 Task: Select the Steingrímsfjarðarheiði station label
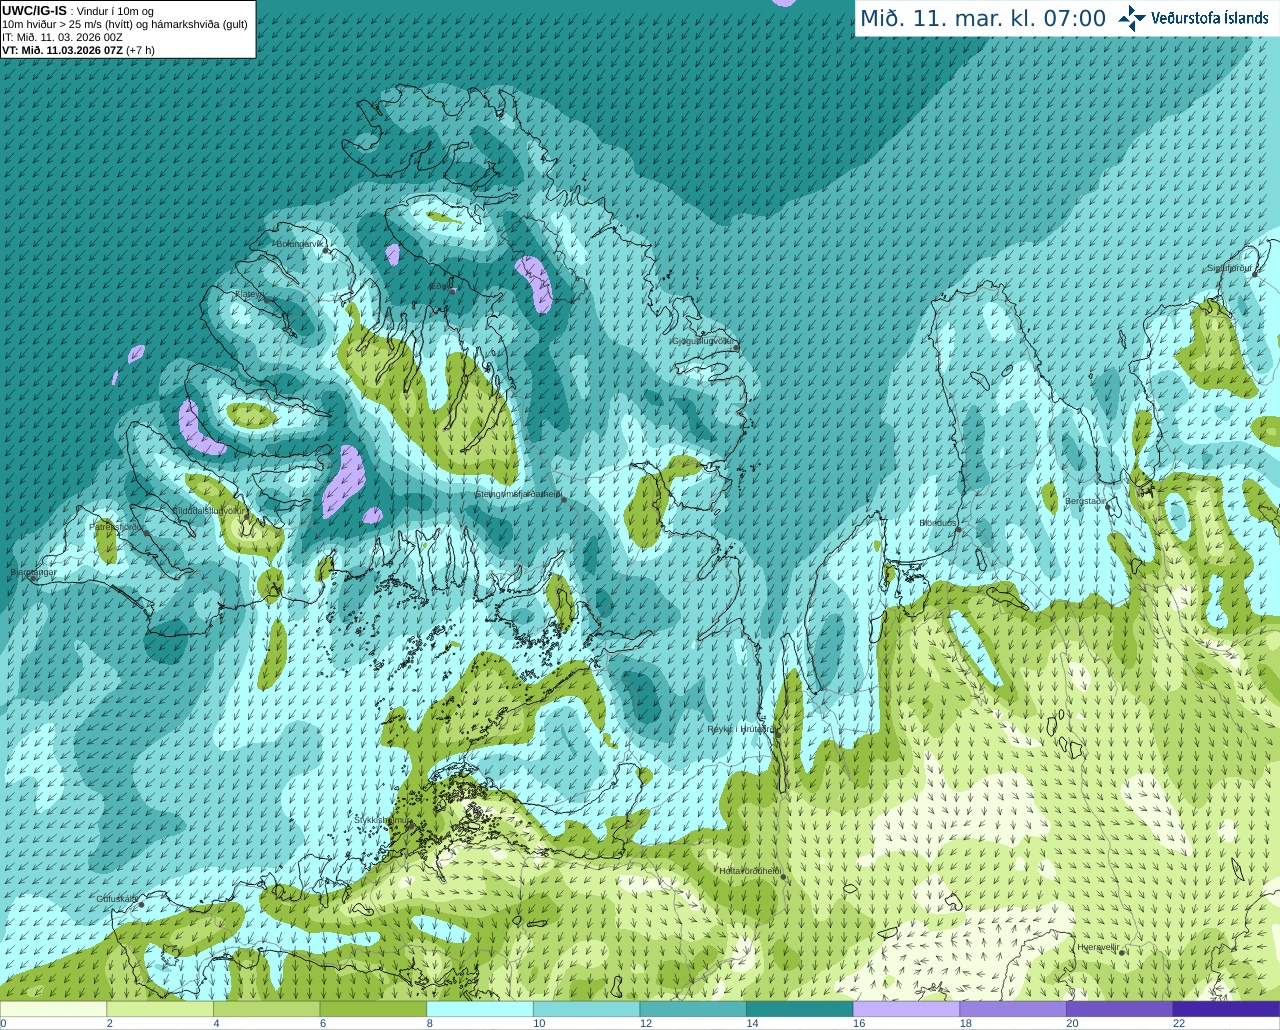point(518,493)
